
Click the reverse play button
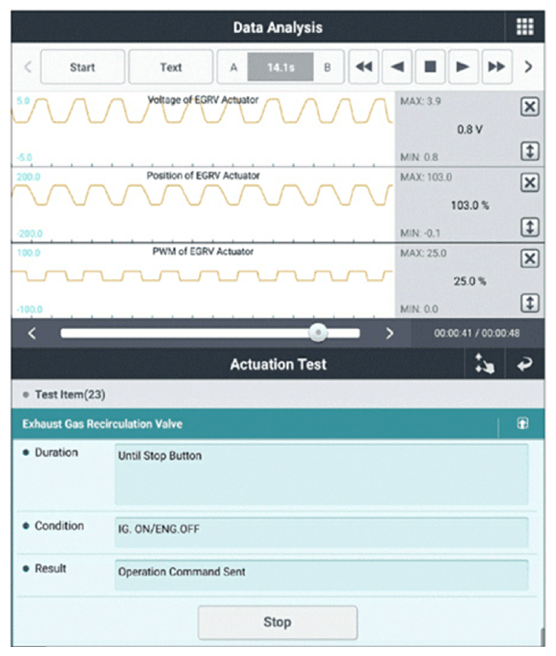[x=397, y=67]
